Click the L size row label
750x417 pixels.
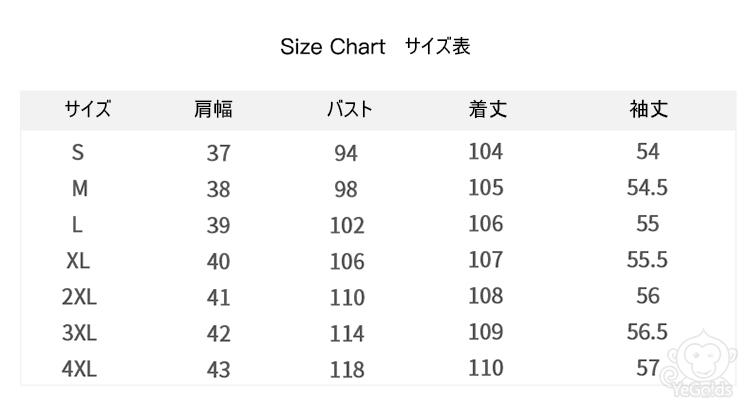coord(78,225)
